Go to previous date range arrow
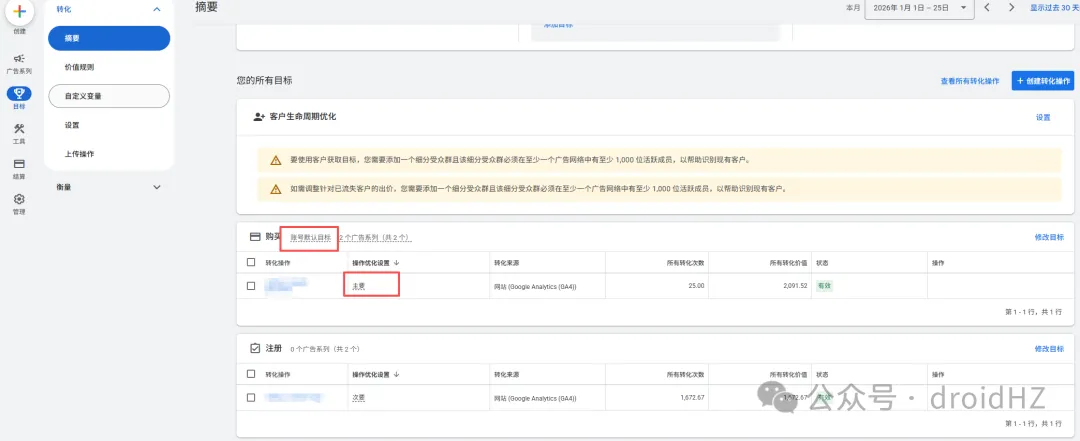The image size is (1080, 441). [987, 8]
